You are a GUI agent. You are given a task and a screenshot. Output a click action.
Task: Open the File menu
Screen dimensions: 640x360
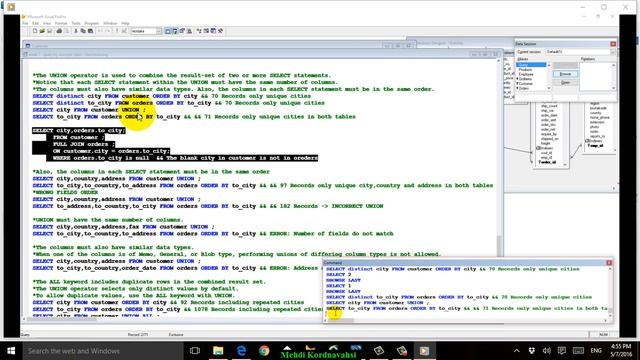(x=25, y=23)
